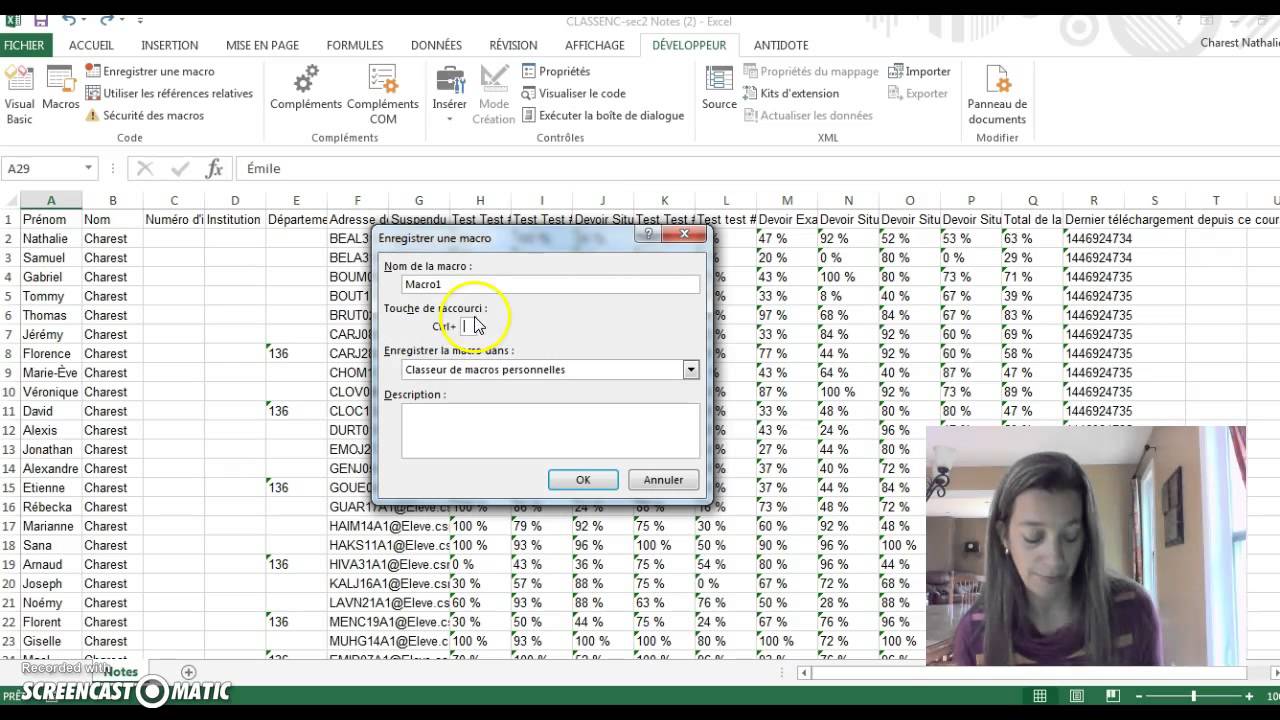Click Exécuter la boîte de dialogue
Screen dimensions: 1280x720
[603, 115]
